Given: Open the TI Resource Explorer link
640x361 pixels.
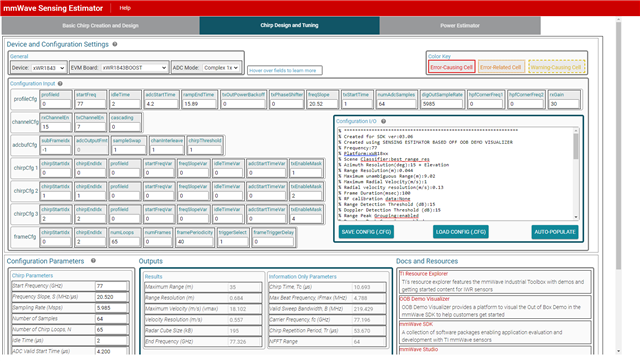Looking at the screenshot, I should click(424, 274).
